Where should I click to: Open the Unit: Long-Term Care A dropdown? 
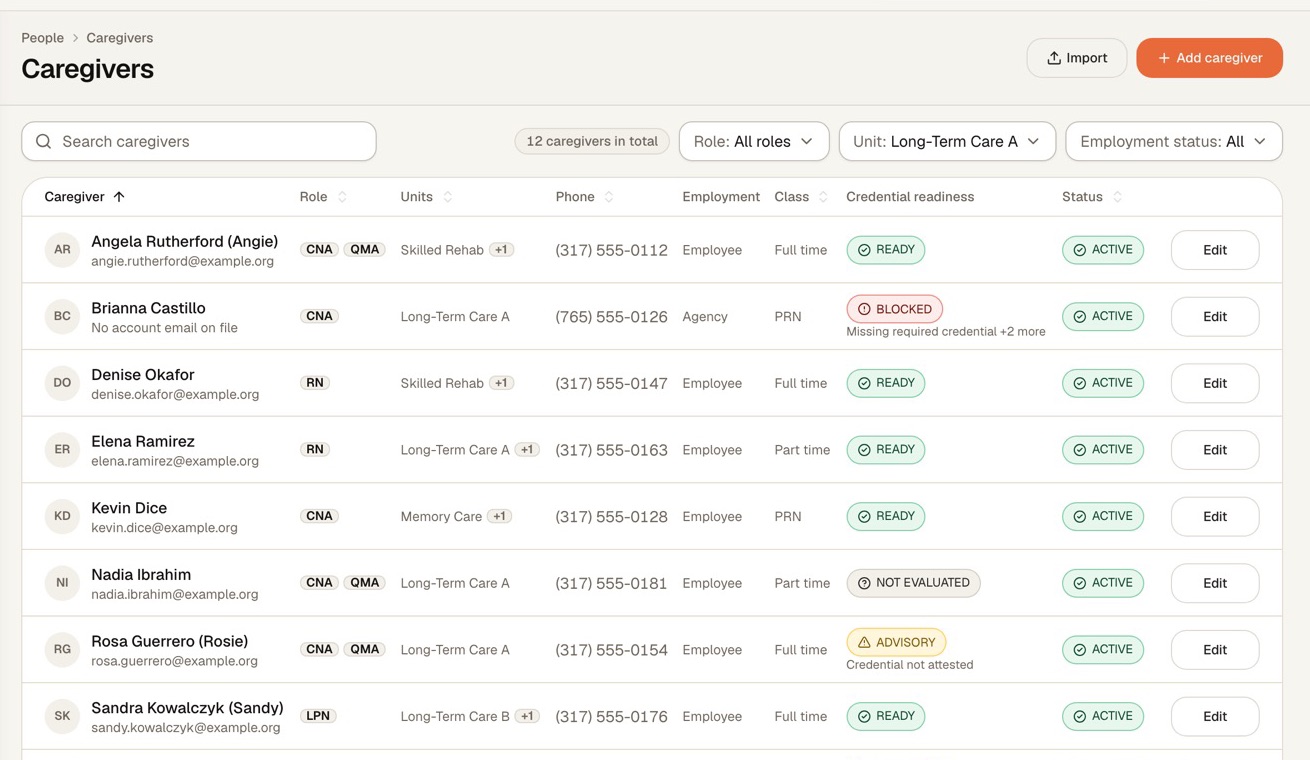(x=947, y=142)
